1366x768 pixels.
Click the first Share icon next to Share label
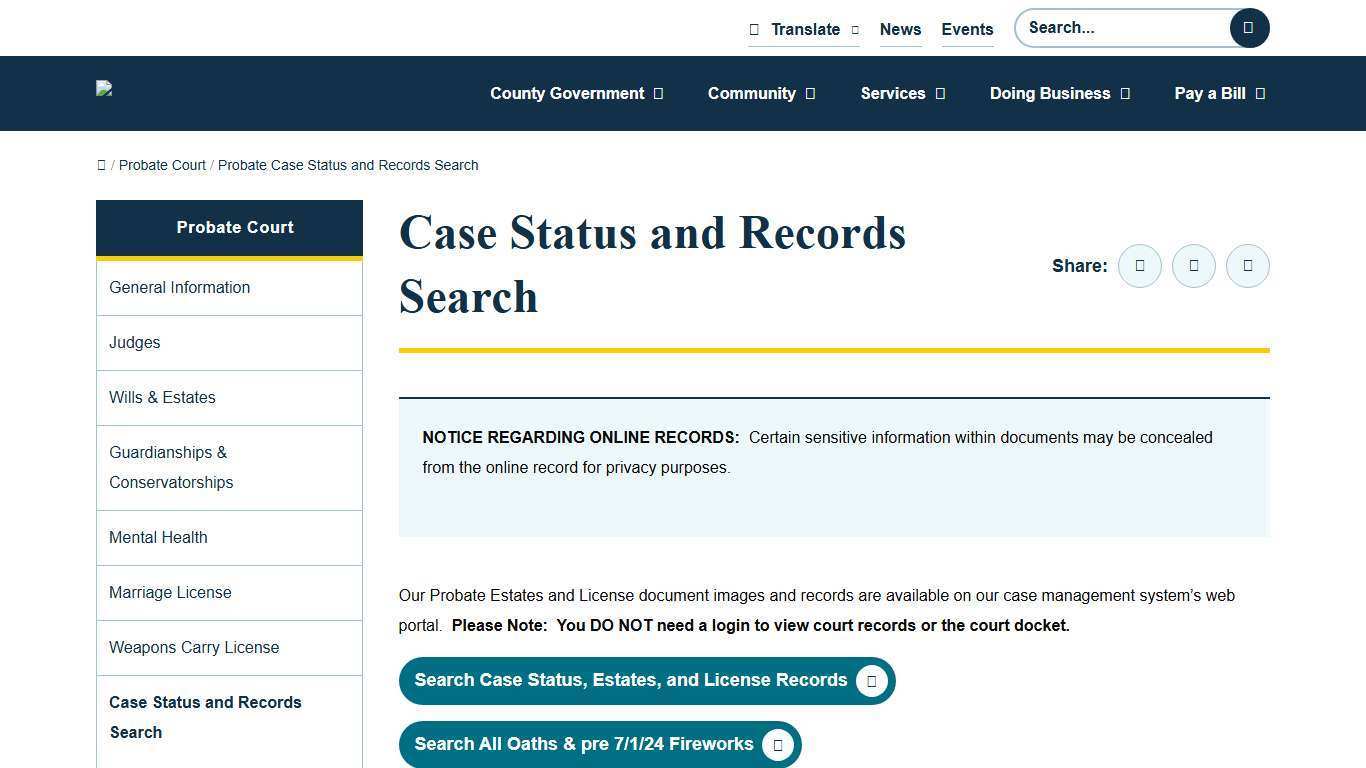1140,265
